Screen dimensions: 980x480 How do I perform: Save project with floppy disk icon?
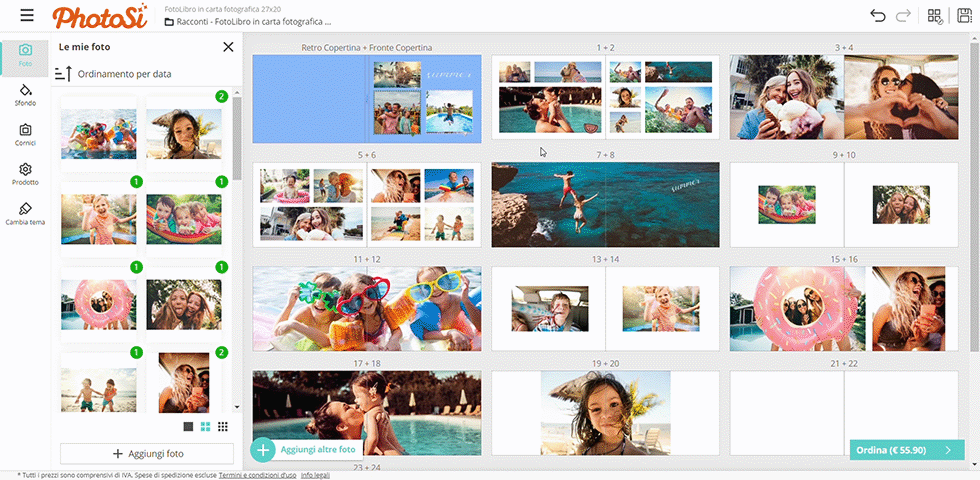coord(964,15)
